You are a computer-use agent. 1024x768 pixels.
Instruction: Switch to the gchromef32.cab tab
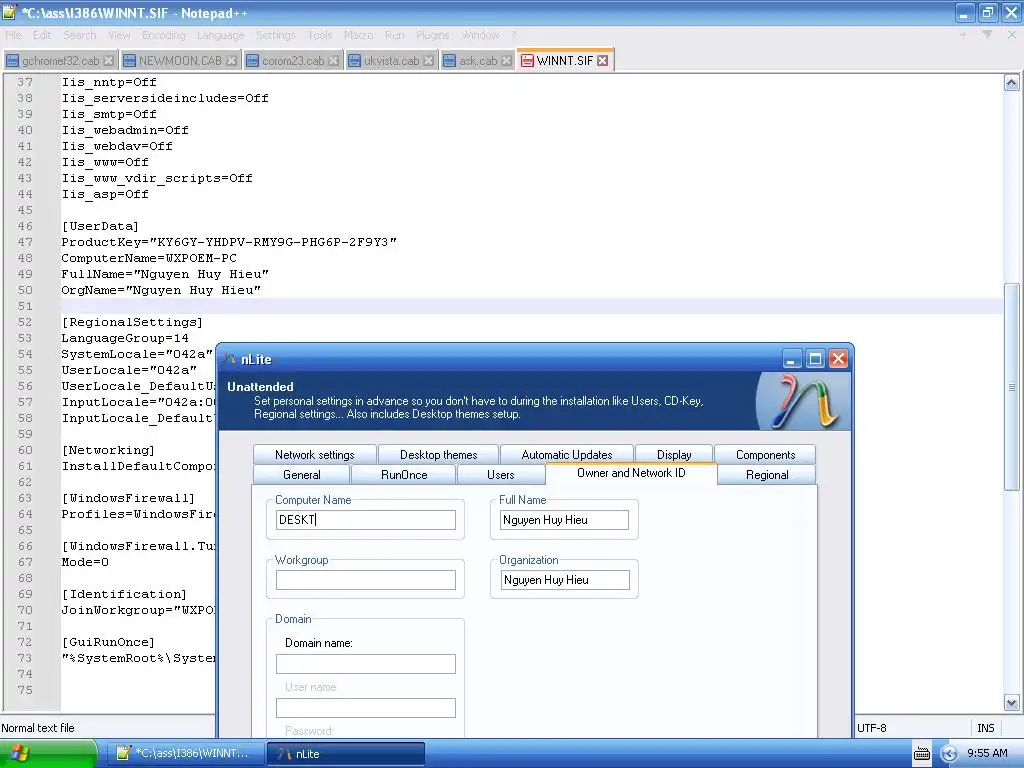point(60,61)
